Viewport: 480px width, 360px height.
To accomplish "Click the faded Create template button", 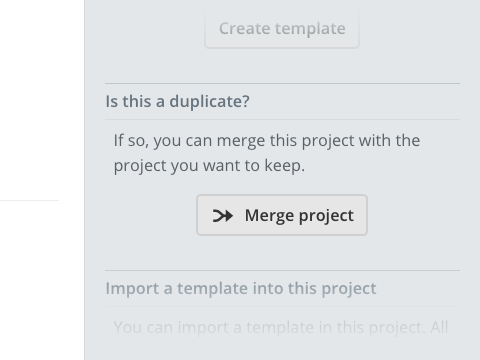I will point(282,29).
